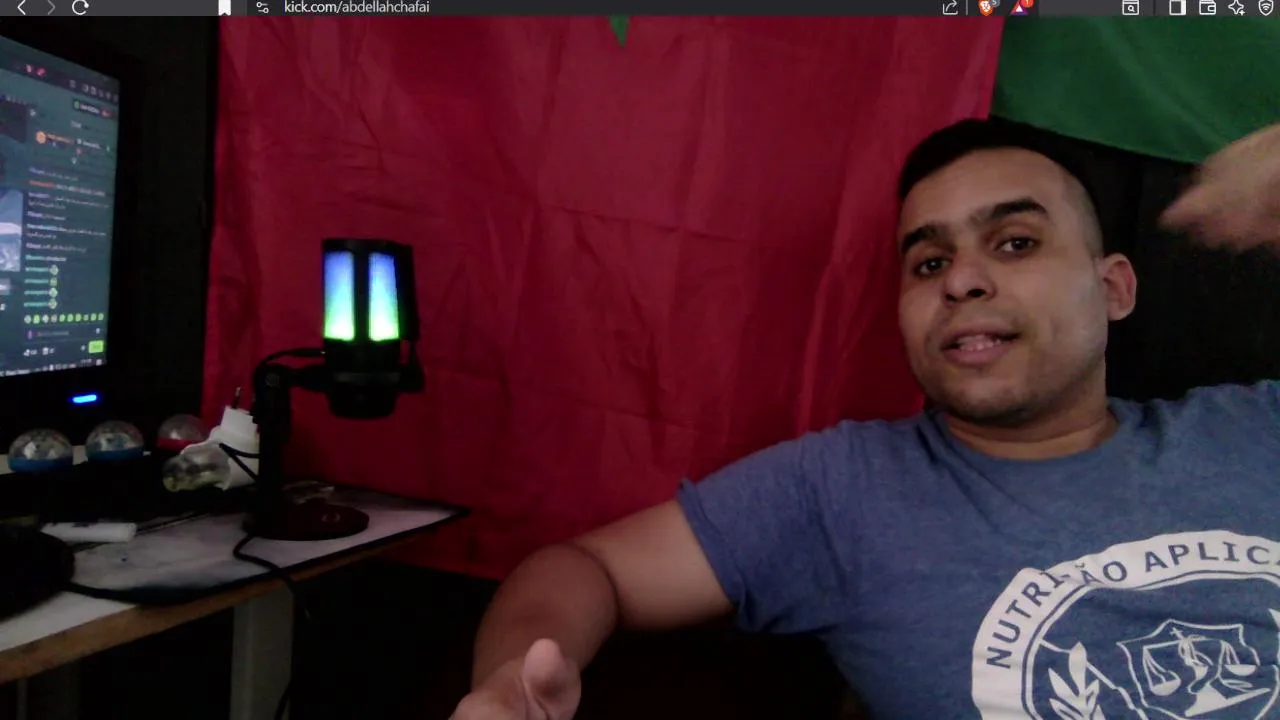
Task: Reload the Kick page
Action: (81, 7)
